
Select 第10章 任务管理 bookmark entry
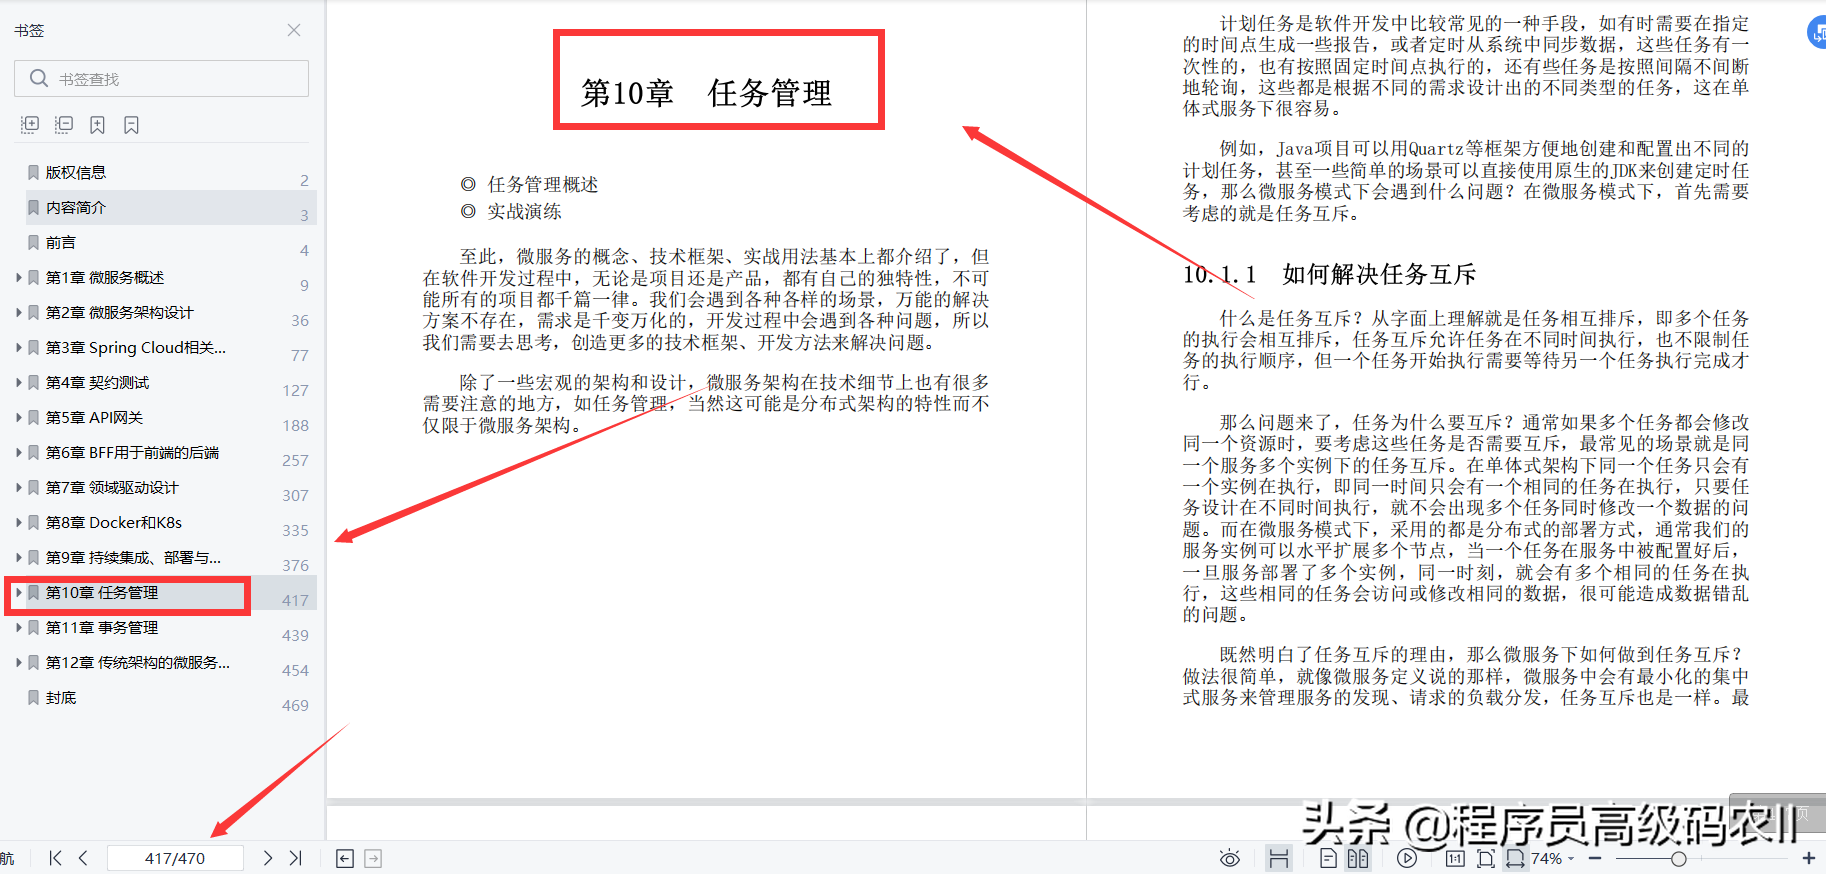102,592
